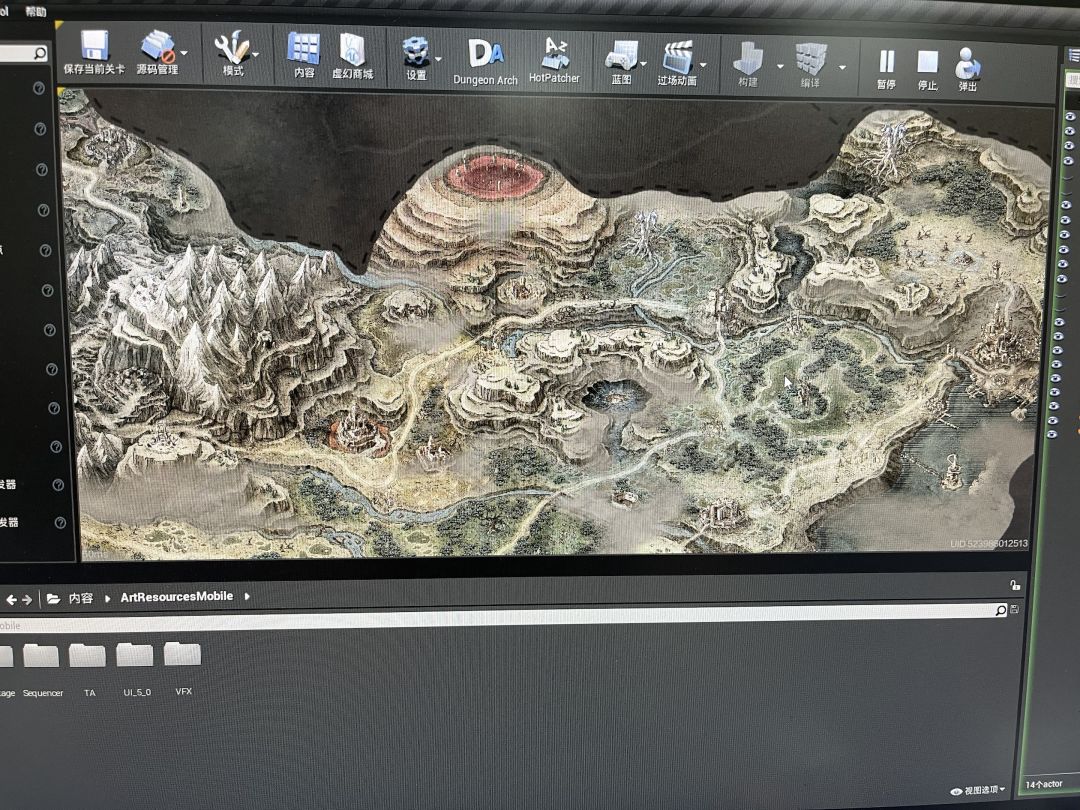Screen dimensions: 1080x810
Task: Click the content browser search magnifier
Action: coord(1000,610)
